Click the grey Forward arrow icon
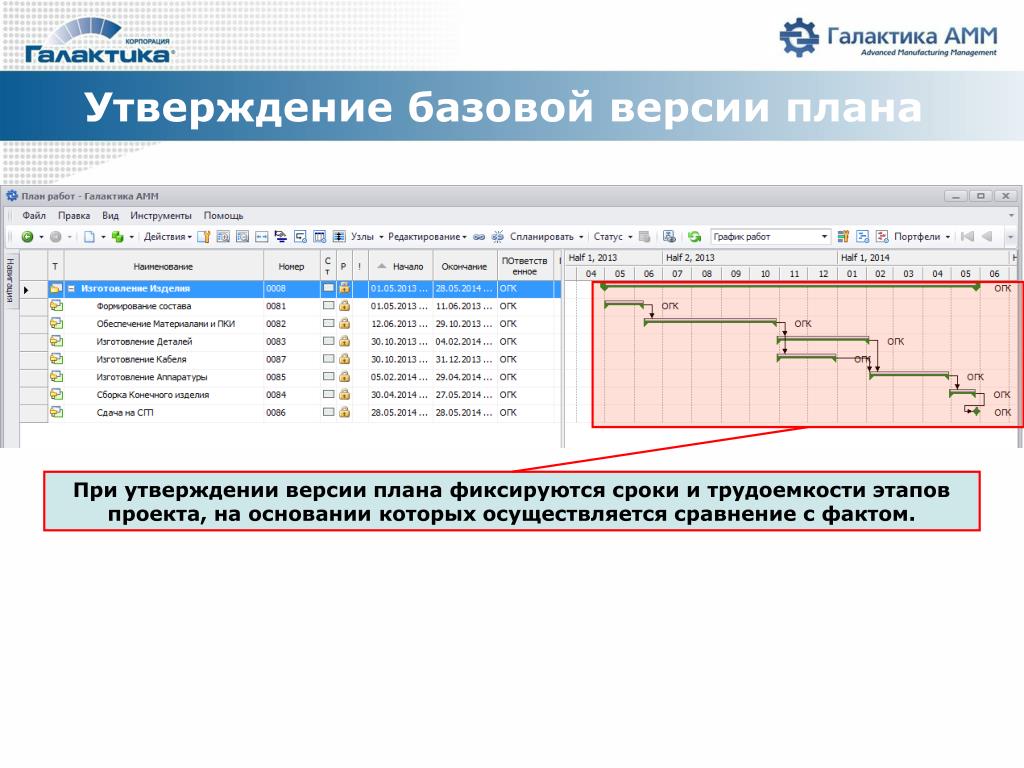The height and width of the screenshot is (768, 1024). [56, 236]
